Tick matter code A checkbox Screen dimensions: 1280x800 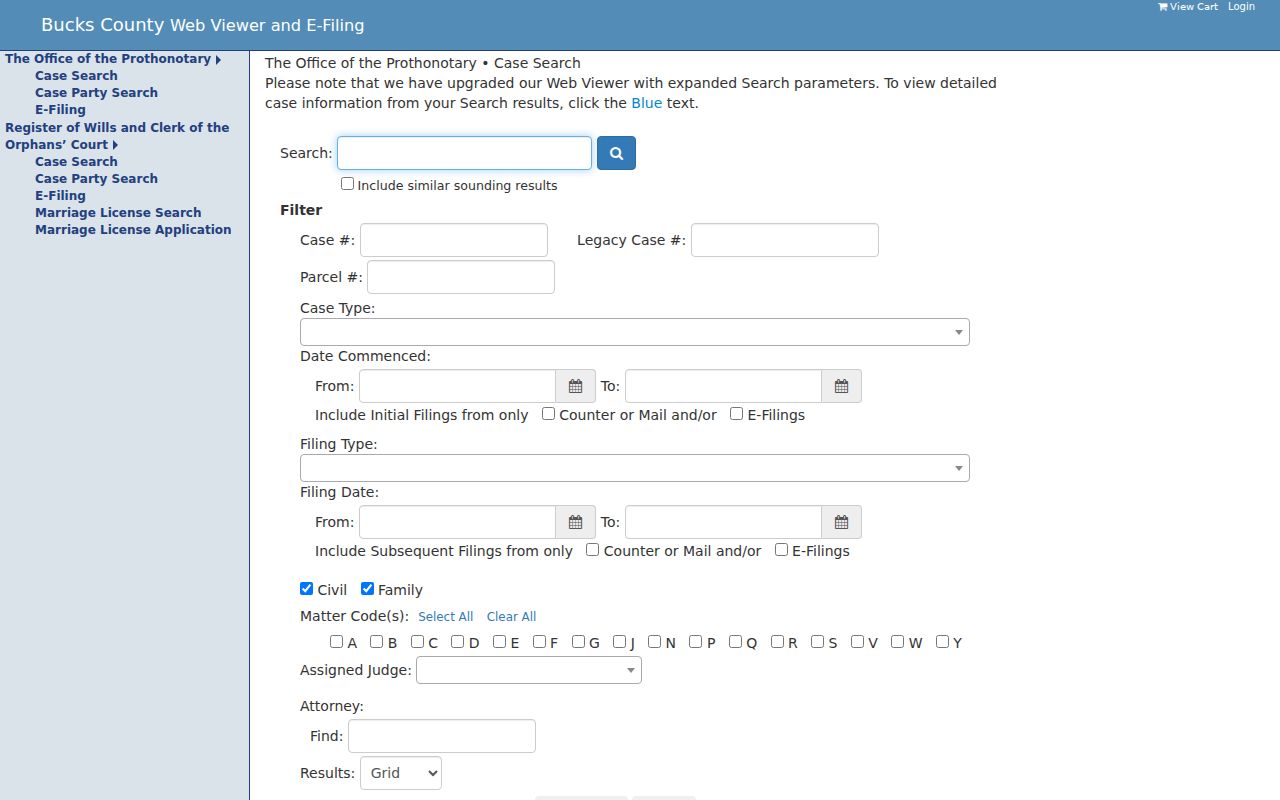pyautogui.click(x=336, y=642)
